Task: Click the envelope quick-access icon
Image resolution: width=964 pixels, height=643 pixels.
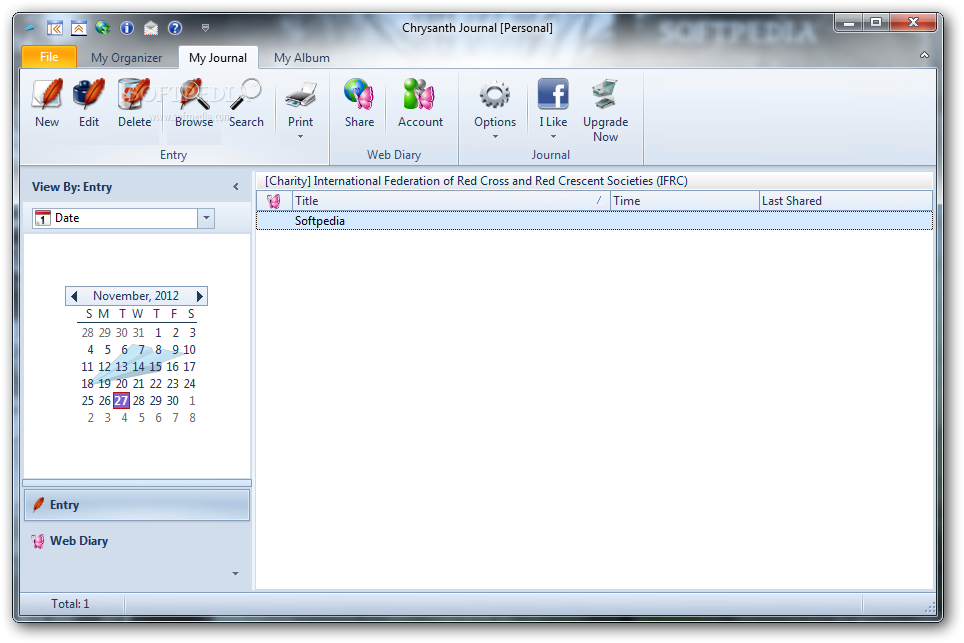Action: [x=151, y=28]
